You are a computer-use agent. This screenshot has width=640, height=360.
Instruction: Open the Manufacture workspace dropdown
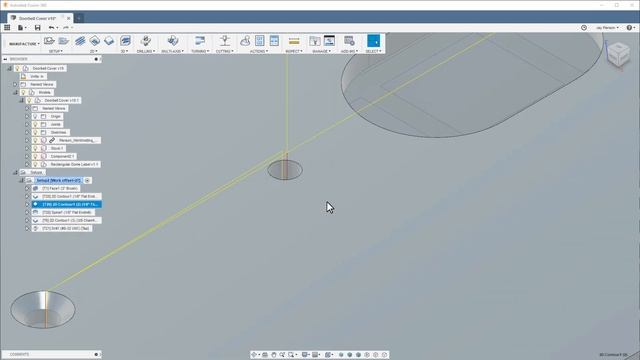tap(24, 44)
